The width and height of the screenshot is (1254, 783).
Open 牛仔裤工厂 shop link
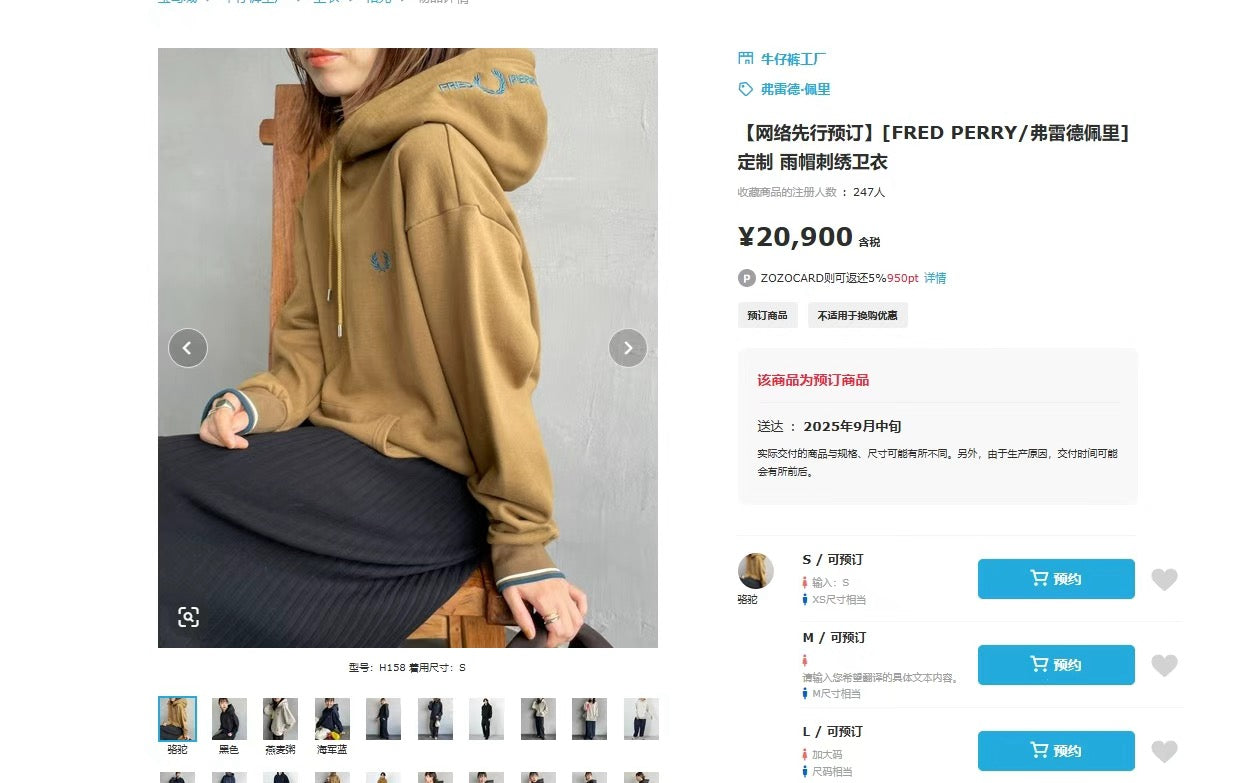[793, 59]
